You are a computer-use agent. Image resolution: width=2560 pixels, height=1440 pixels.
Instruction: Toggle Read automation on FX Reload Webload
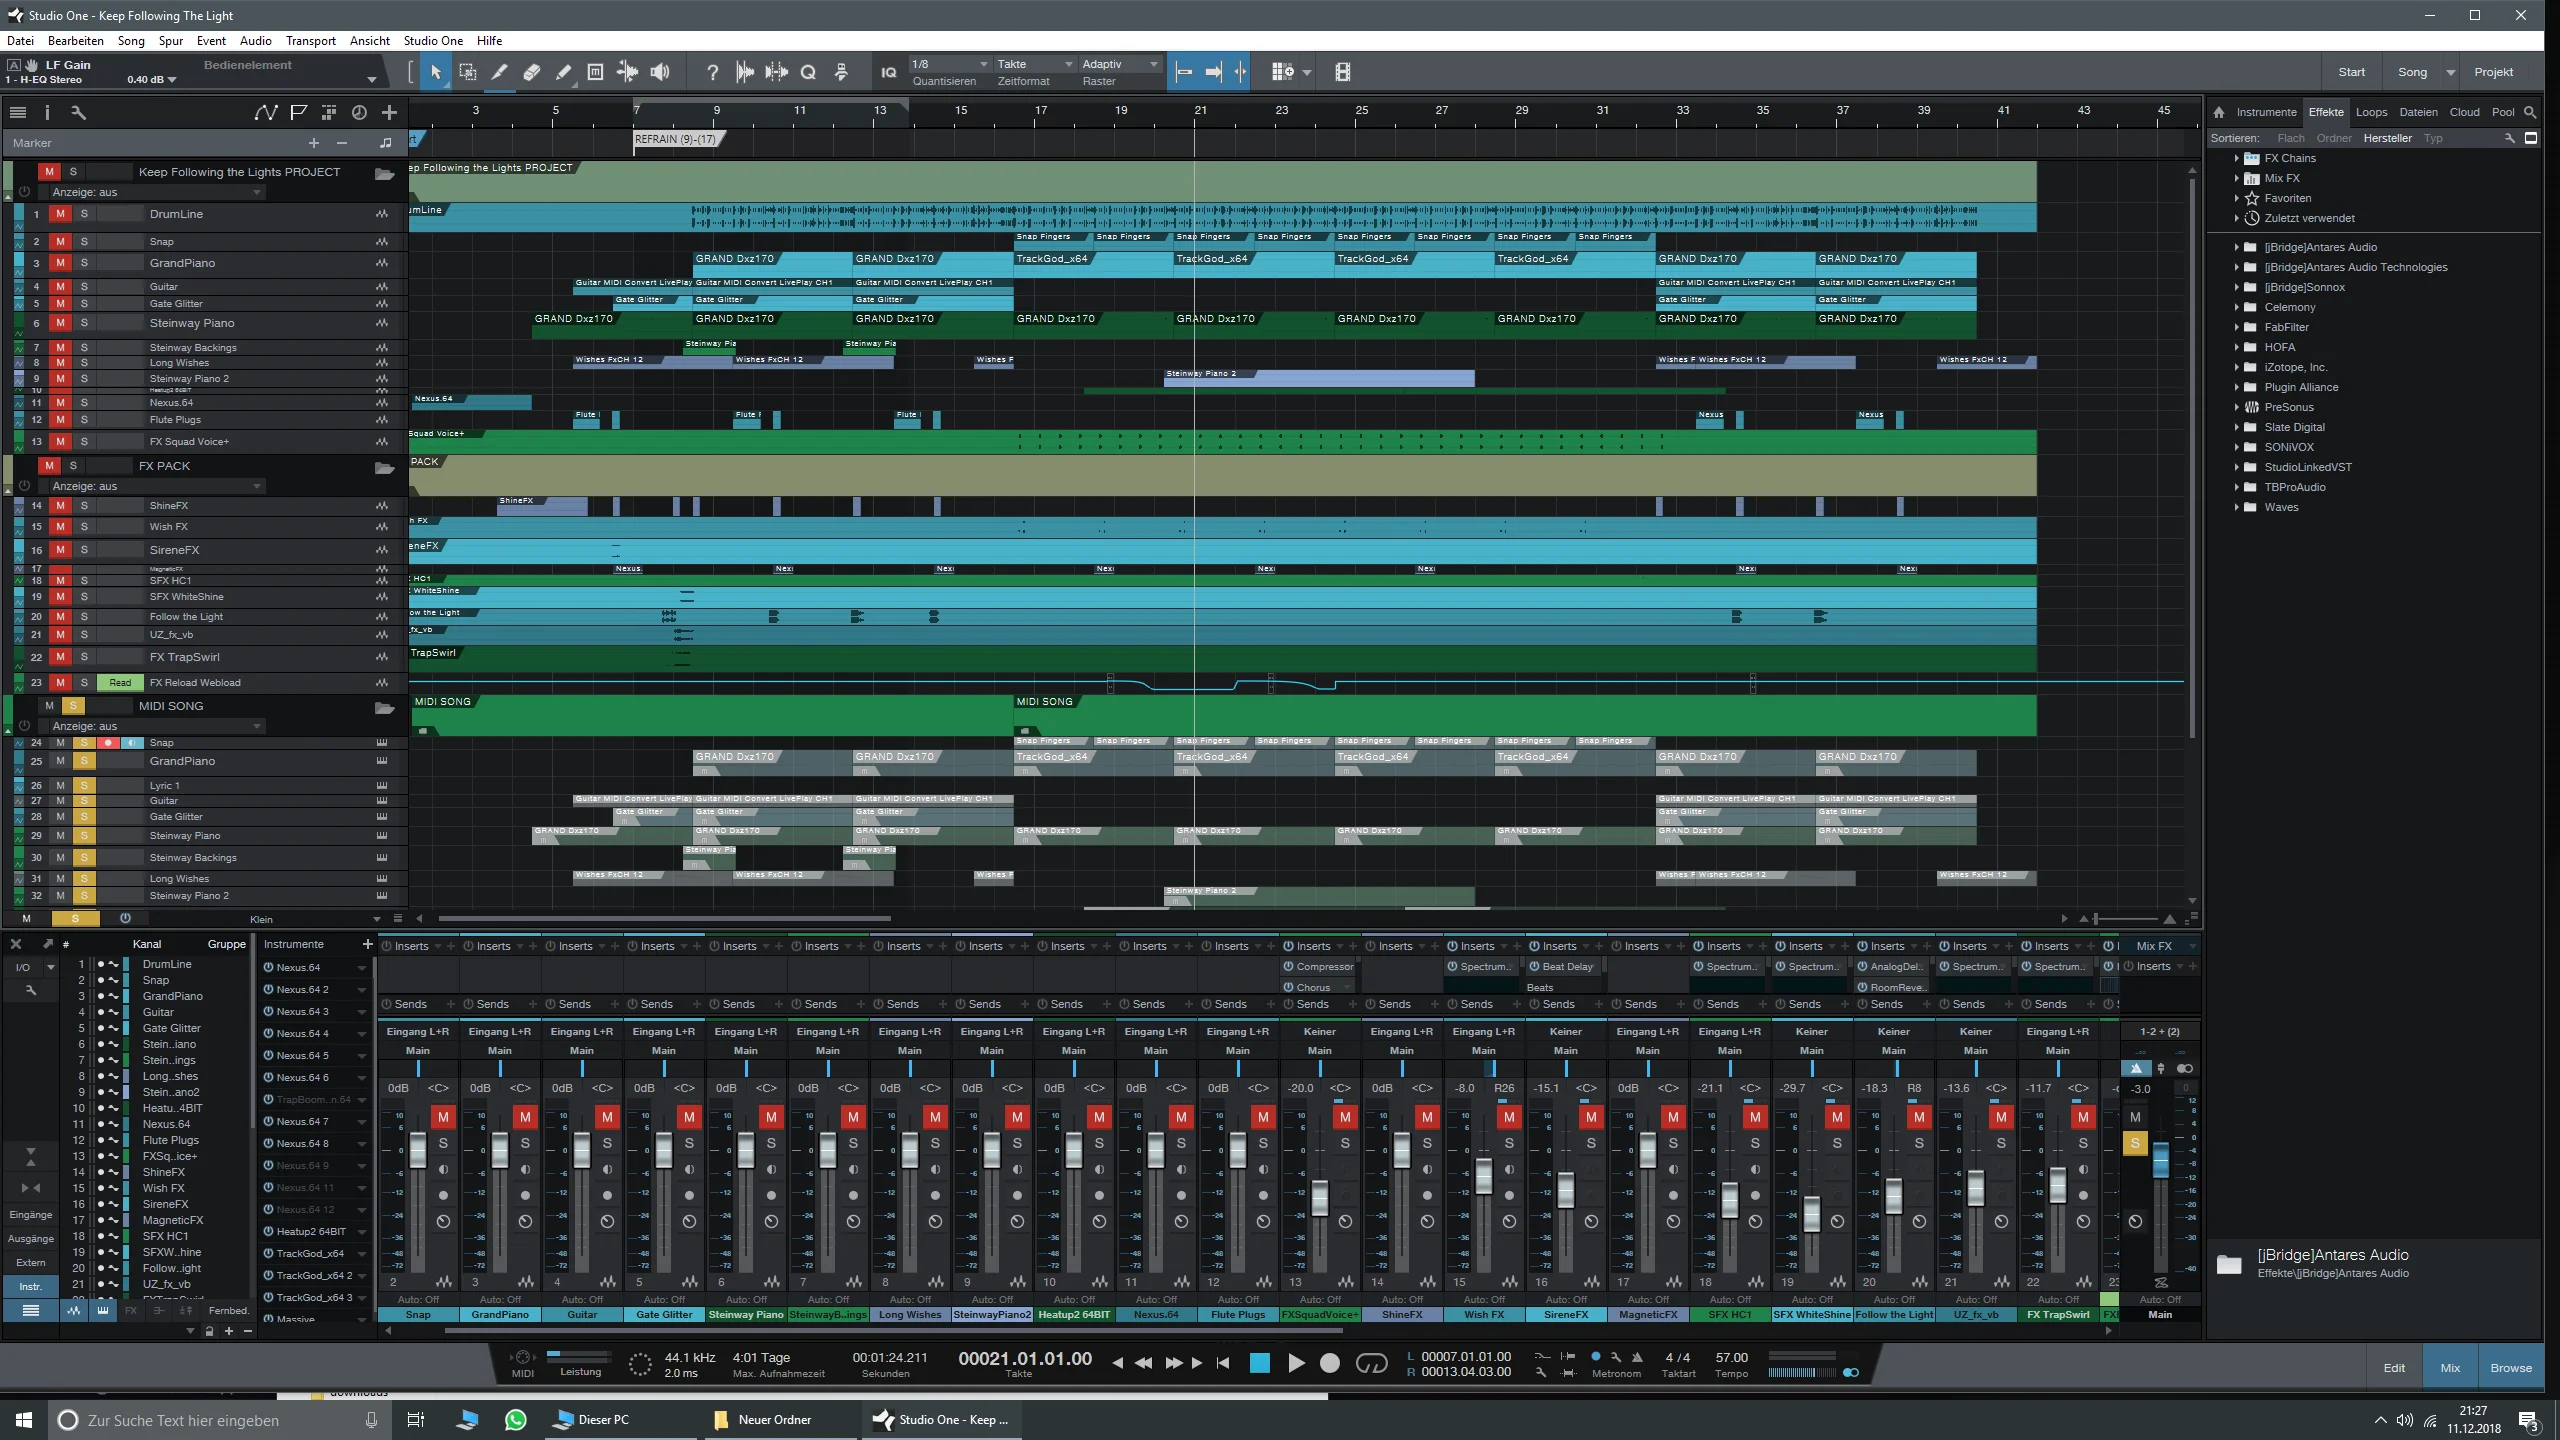click(x=120, y=683)
